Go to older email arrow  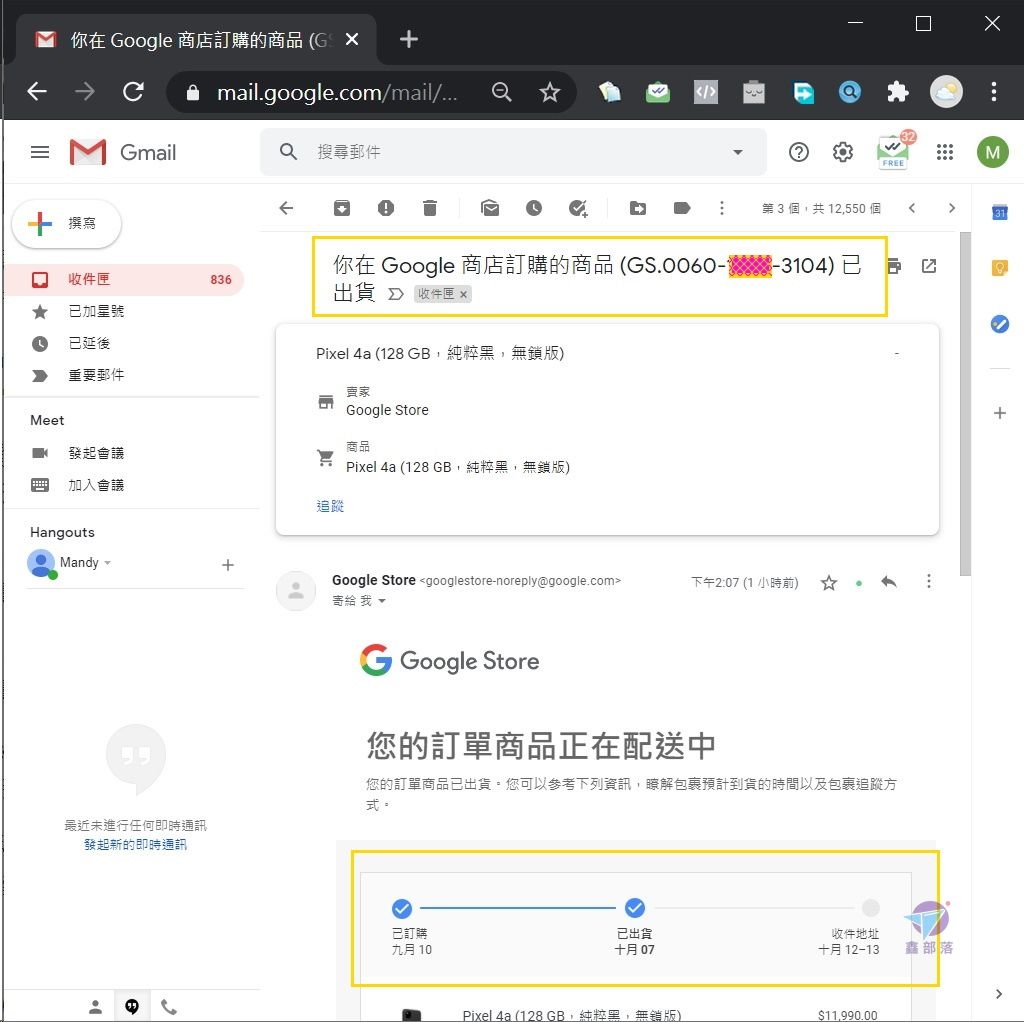(x=952, y=208)
